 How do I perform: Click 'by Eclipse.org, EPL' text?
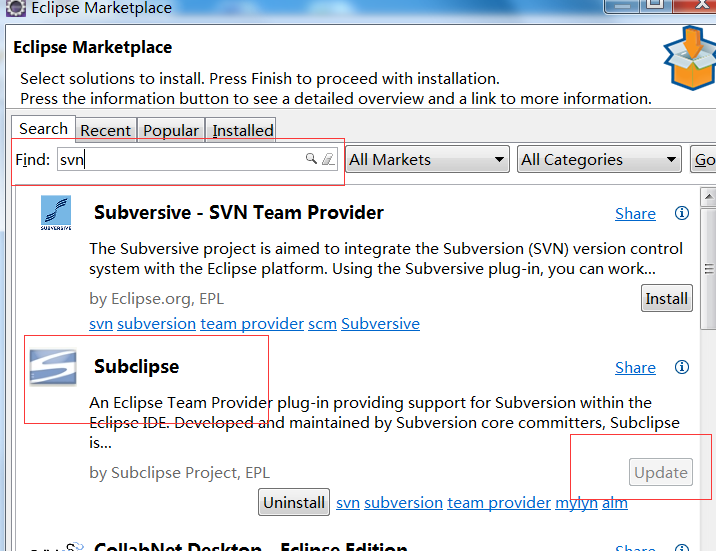156,299
